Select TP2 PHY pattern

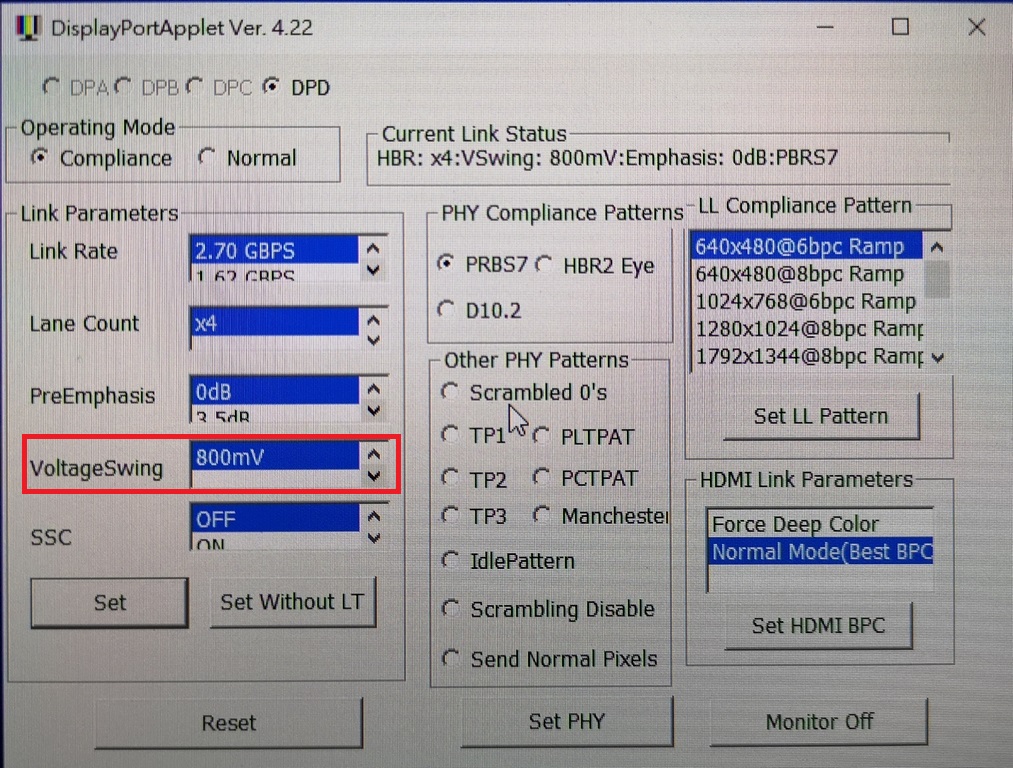[450, 478]
